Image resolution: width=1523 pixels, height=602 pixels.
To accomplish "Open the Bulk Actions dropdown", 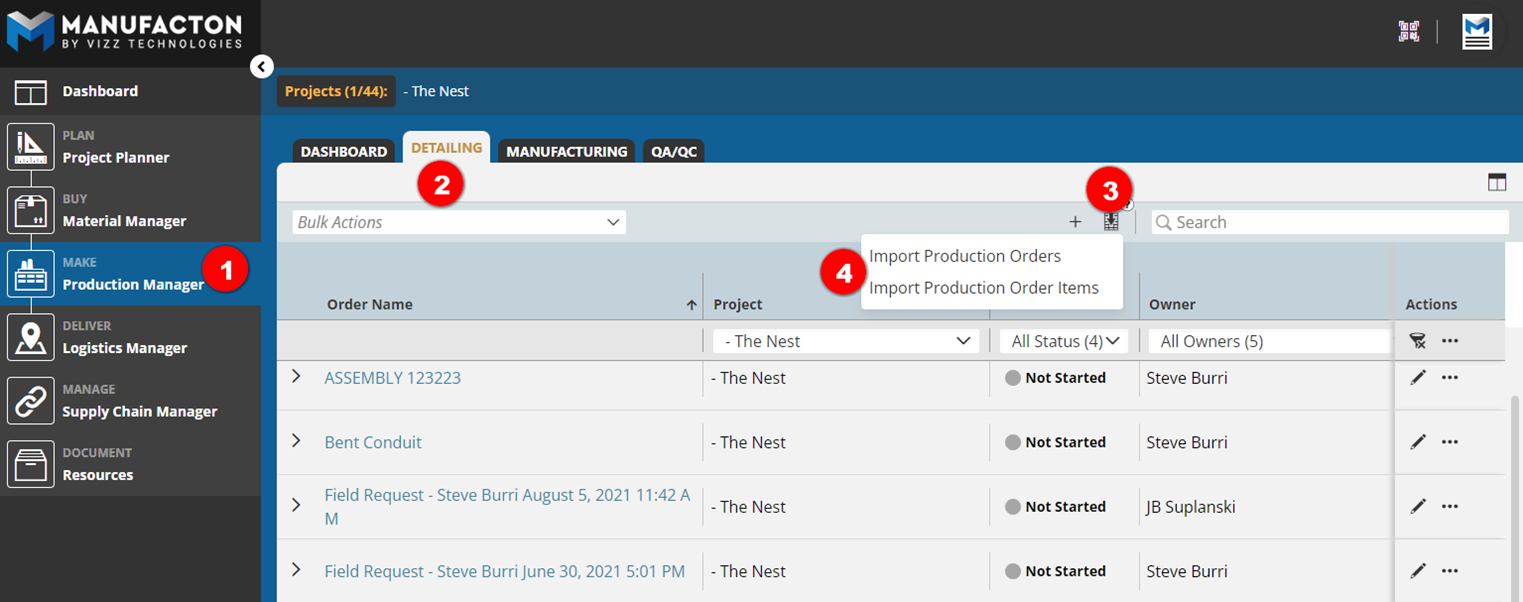I will point(459,222).
